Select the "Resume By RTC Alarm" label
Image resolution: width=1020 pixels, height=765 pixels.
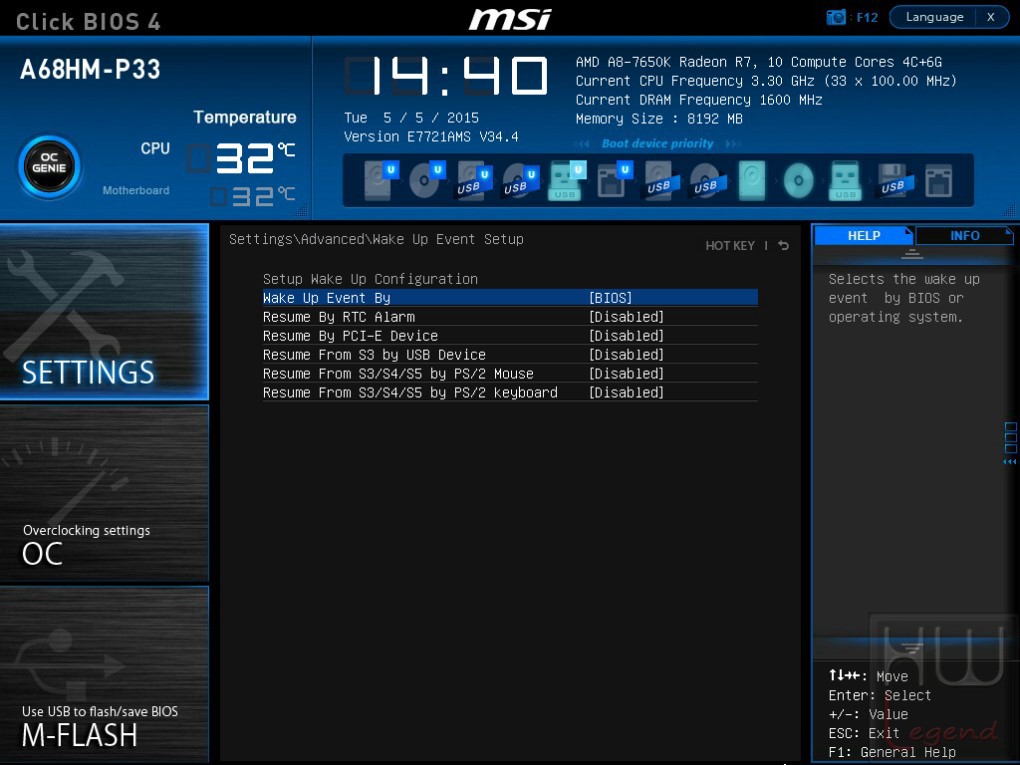click(339, 317)
